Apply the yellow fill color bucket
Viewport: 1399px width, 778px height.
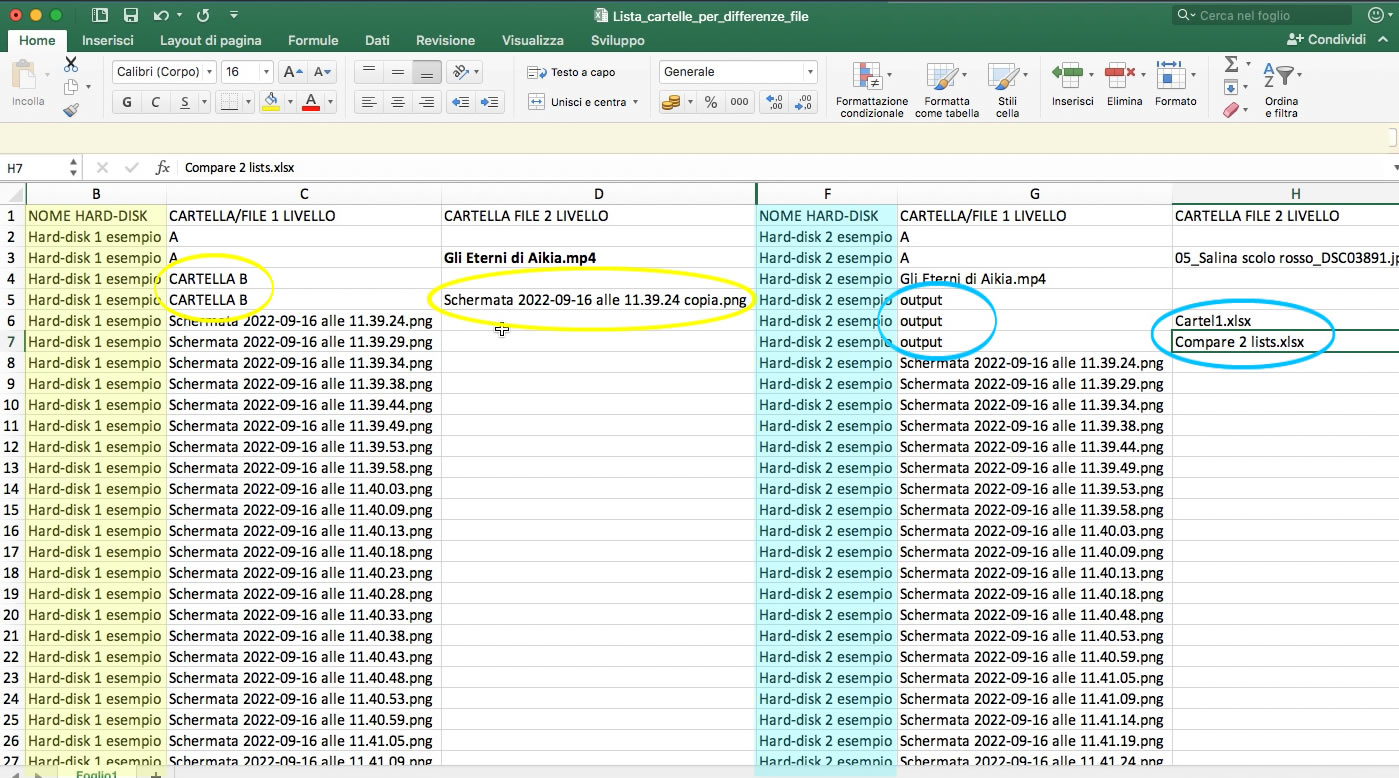pos(271,102)
